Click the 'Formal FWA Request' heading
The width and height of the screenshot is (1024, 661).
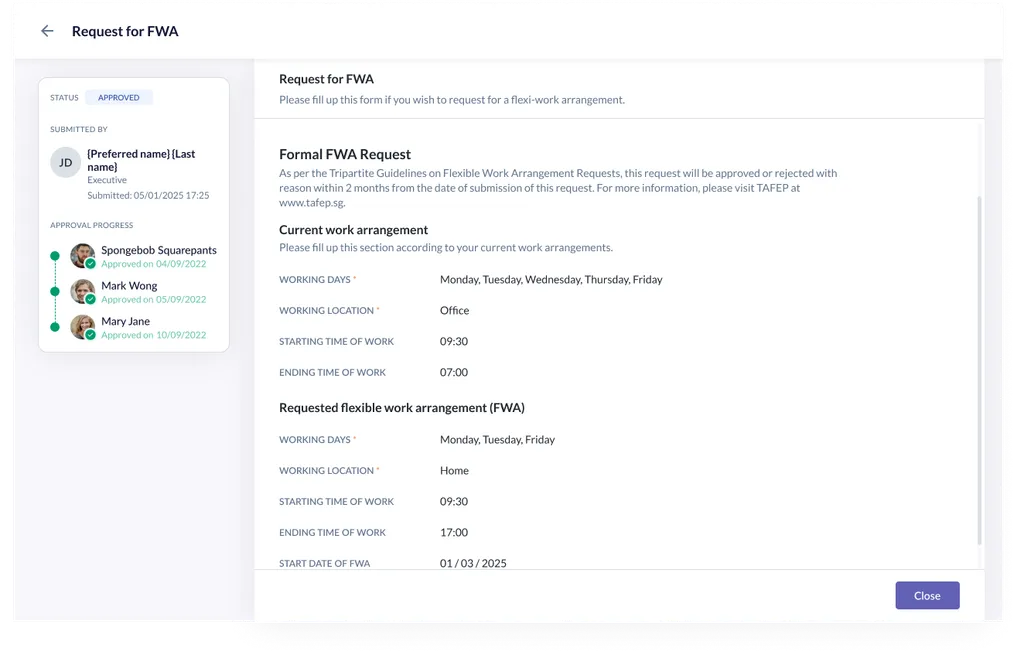[x=345, y=154]
